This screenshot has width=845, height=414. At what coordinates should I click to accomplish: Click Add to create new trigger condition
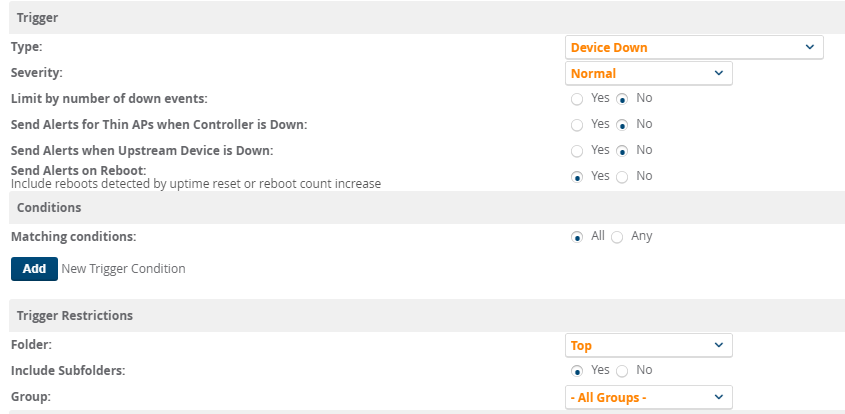point(34,268)
